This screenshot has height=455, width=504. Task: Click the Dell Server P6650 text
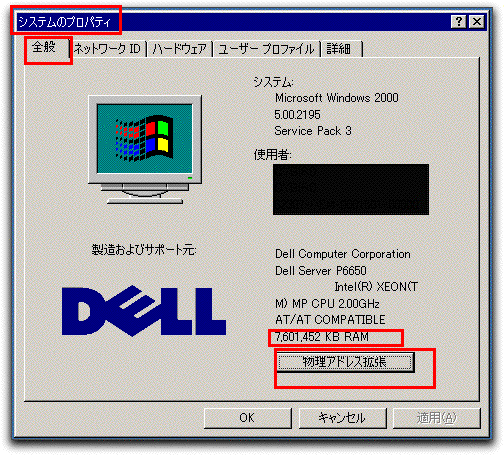point(321,271)
